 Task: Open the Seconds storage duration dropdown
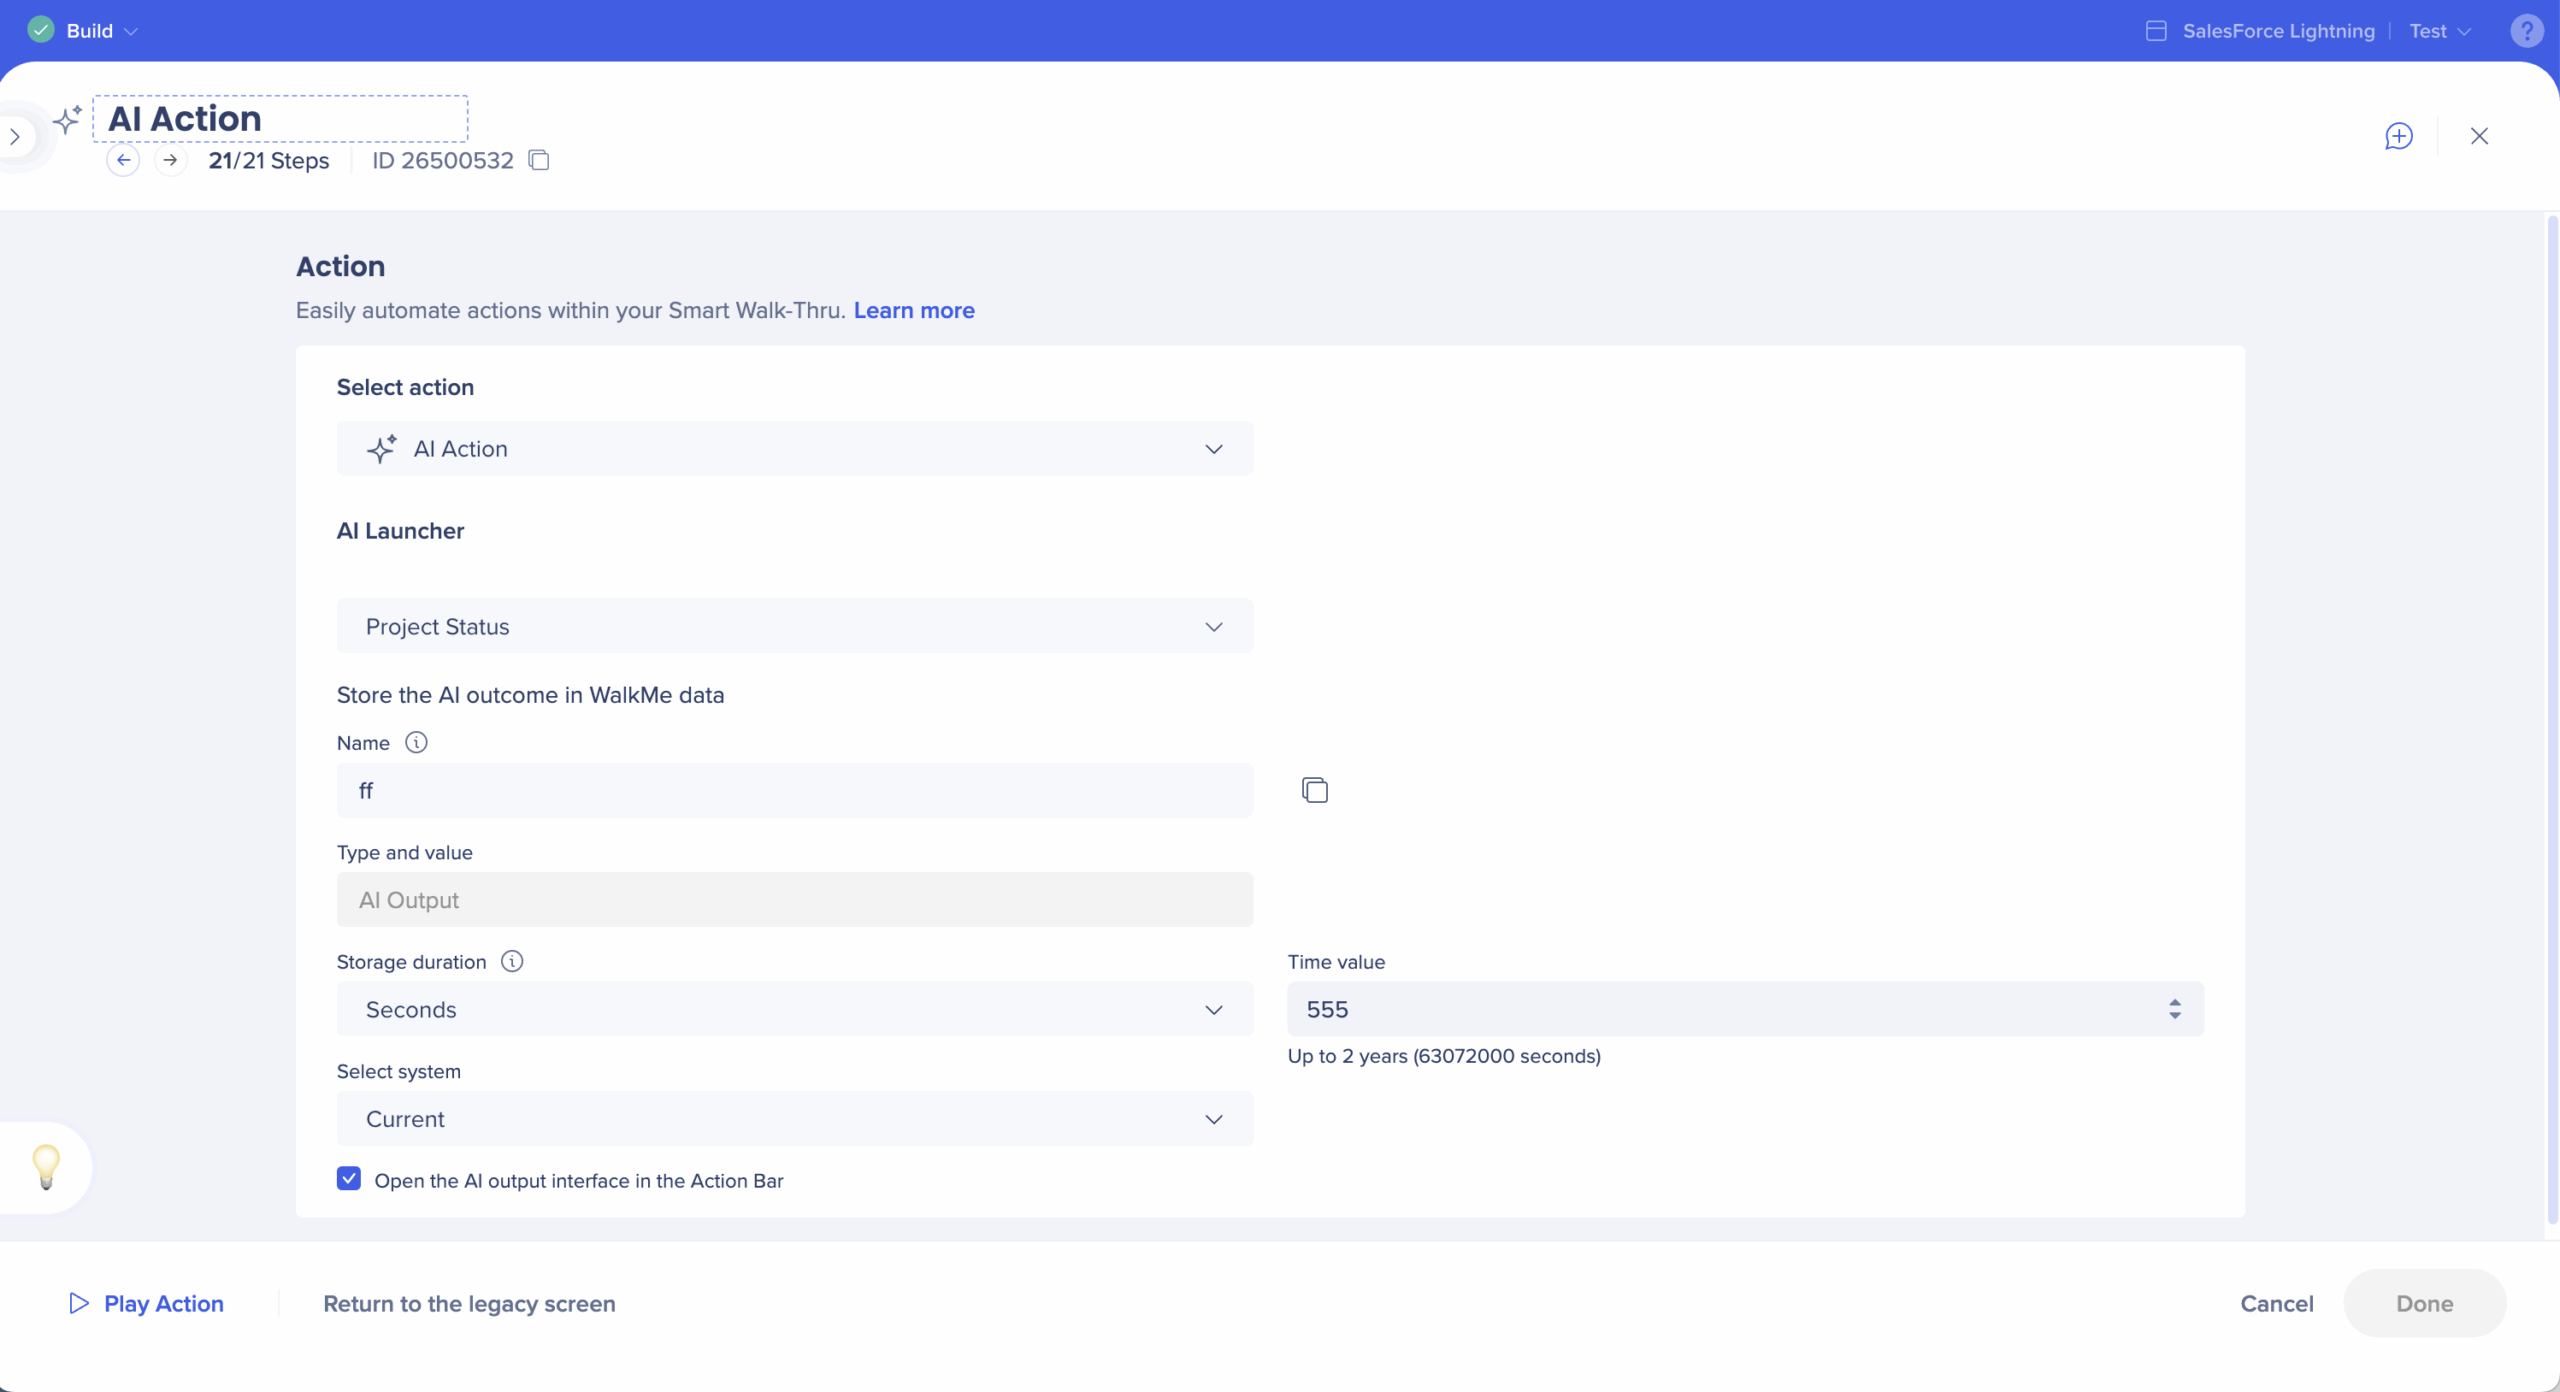[794, 1010]
